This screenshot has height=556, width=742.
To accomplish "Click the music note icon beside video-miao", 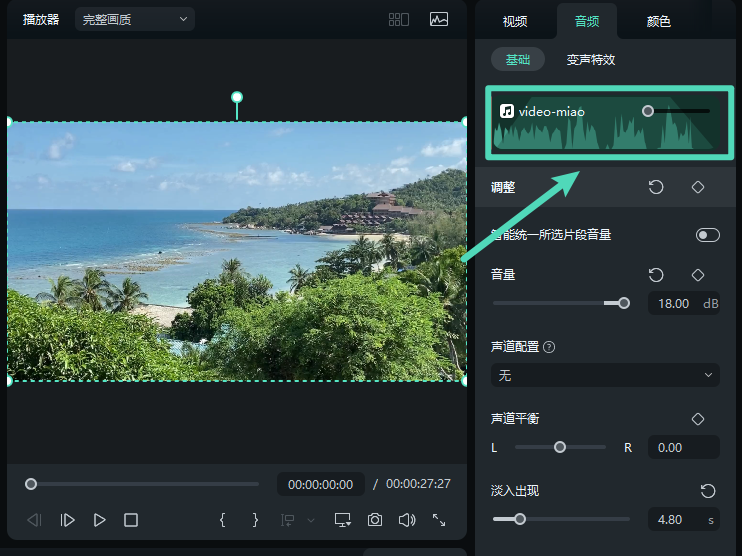I will (x=507, y=111).
